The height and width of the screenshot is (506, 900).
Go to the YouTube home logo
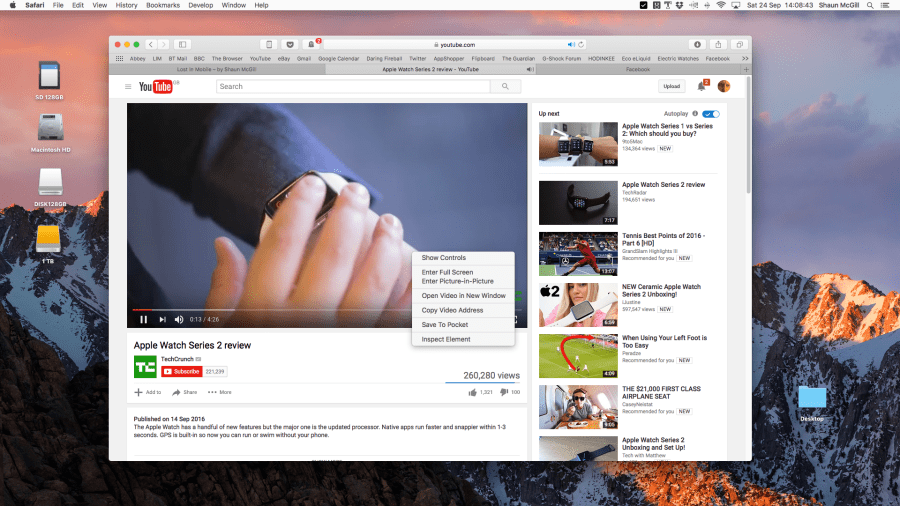(x=156, y=87)
